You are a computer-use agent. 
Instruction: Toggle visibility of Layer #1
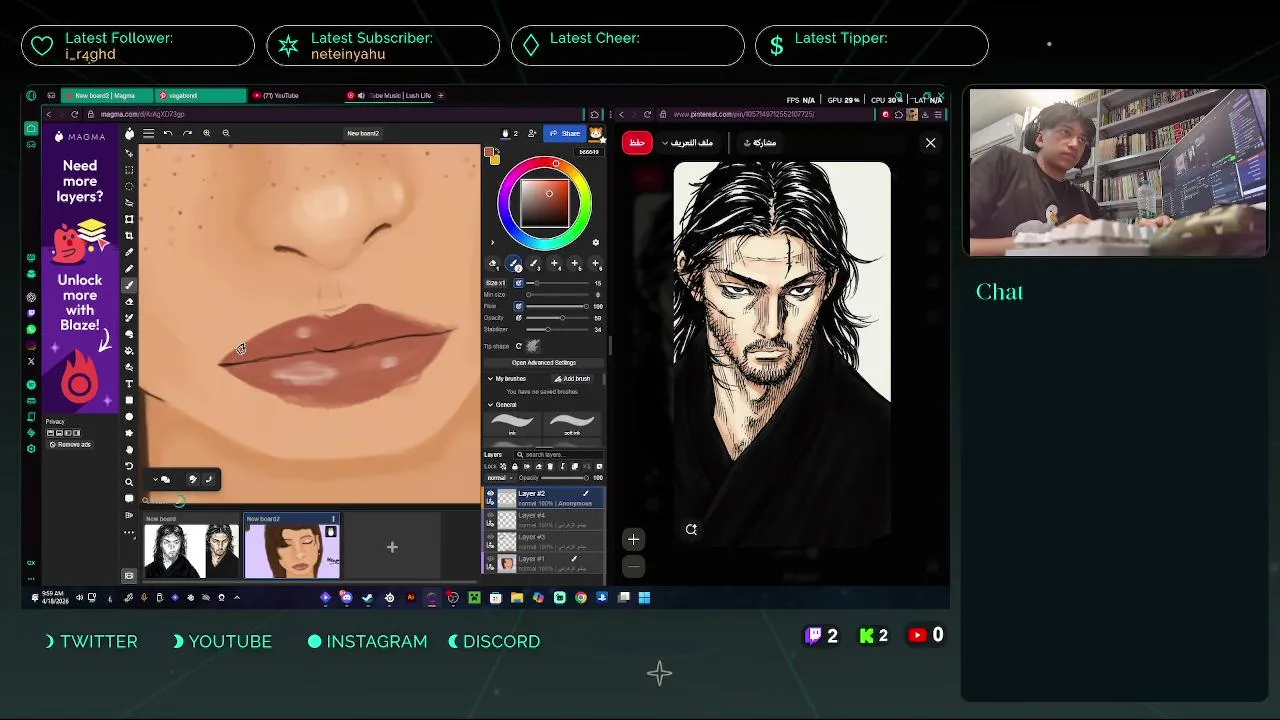[490, 559]
